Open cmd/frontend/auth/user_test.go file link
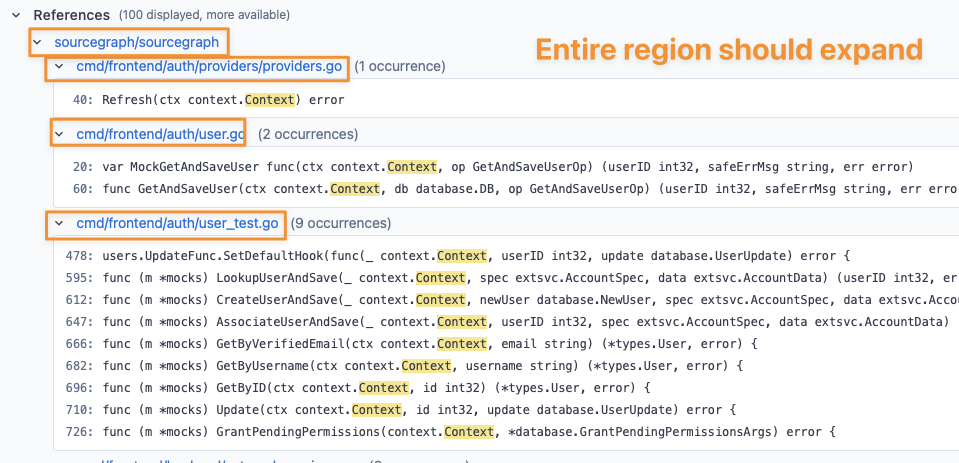The width and height of the screenshot is (959, 463). tap(177, 224)
